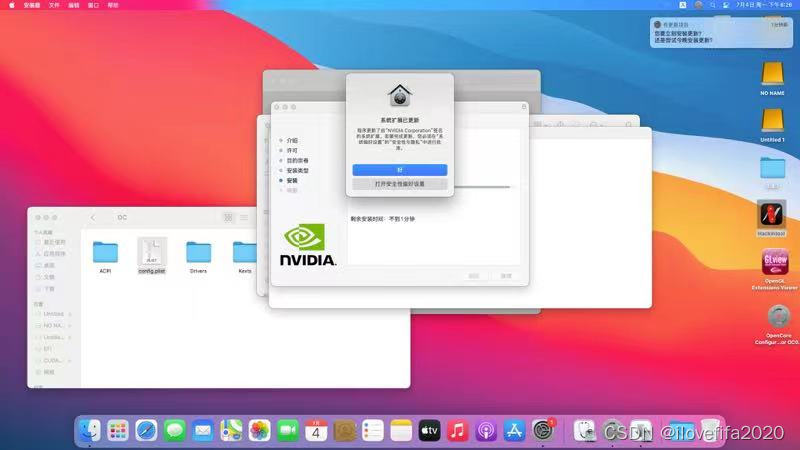Click the Spotlight search icon in menu bar

click(713, 5)
